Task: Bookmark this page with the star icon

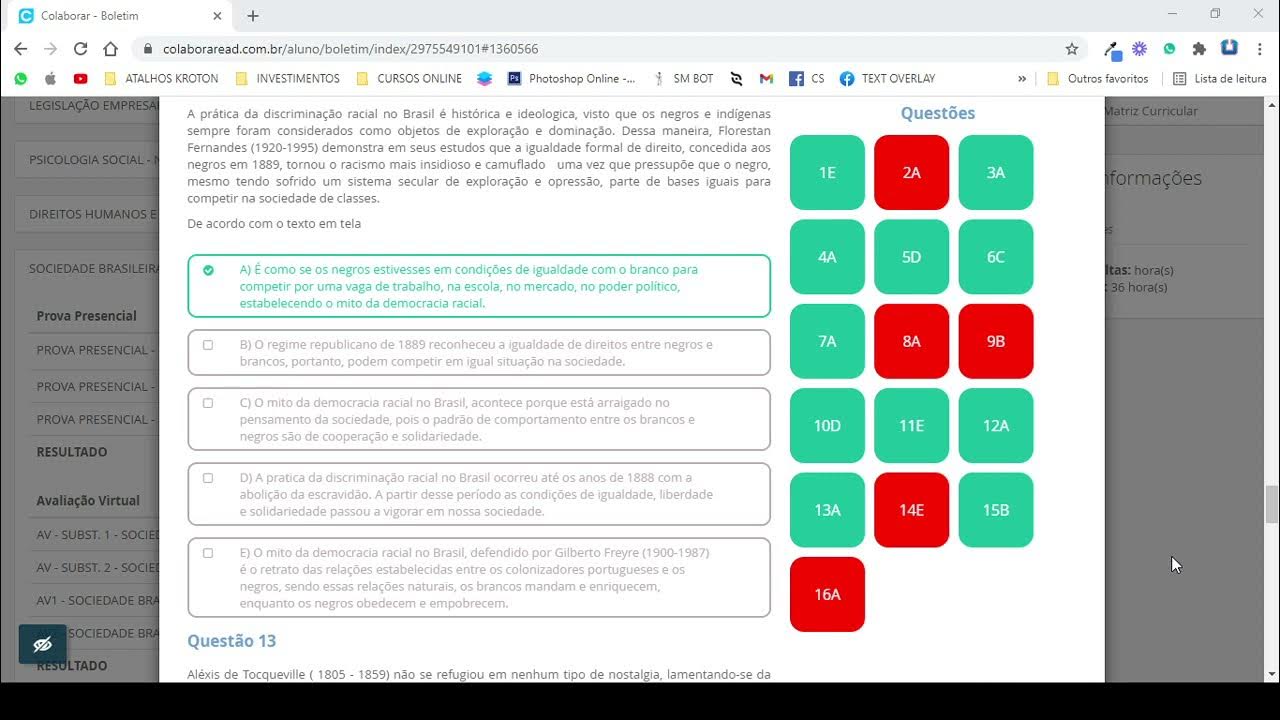Action: tap(1072, 48)
